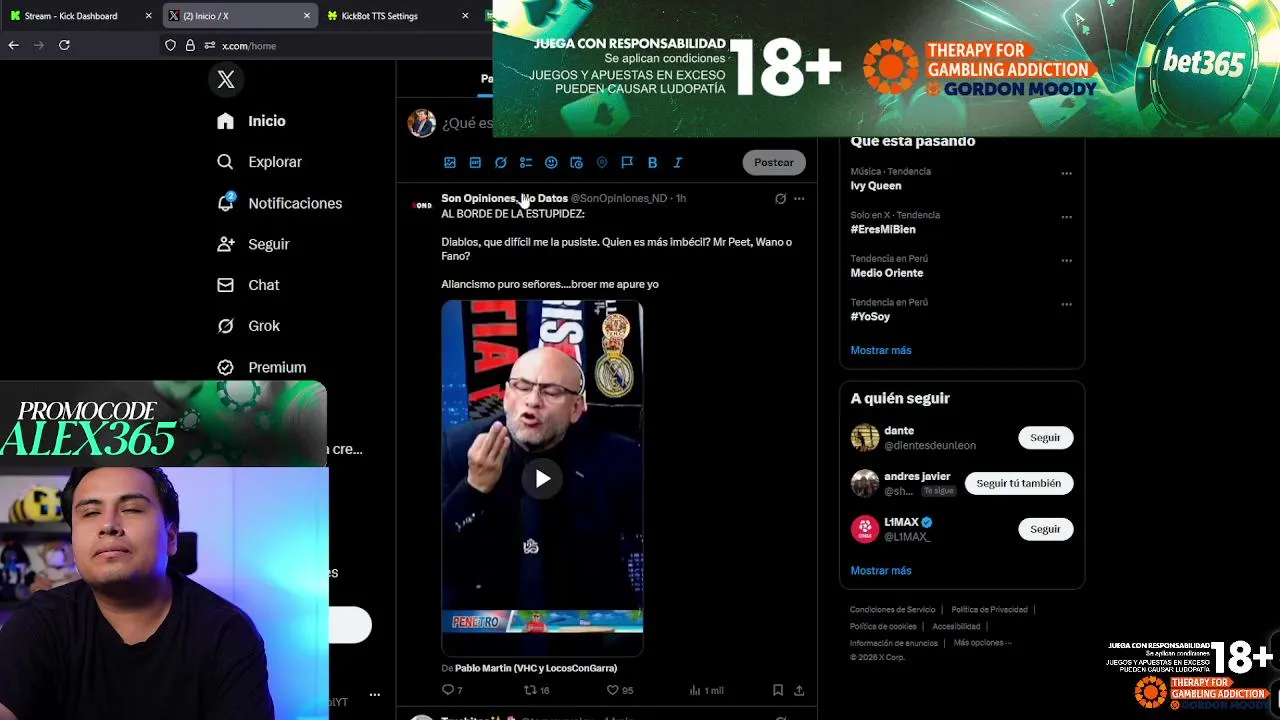Click flag icon in composer toolbar
Image resolution: width=1280 pixels, height=720 pixels.
click(627, 162)
